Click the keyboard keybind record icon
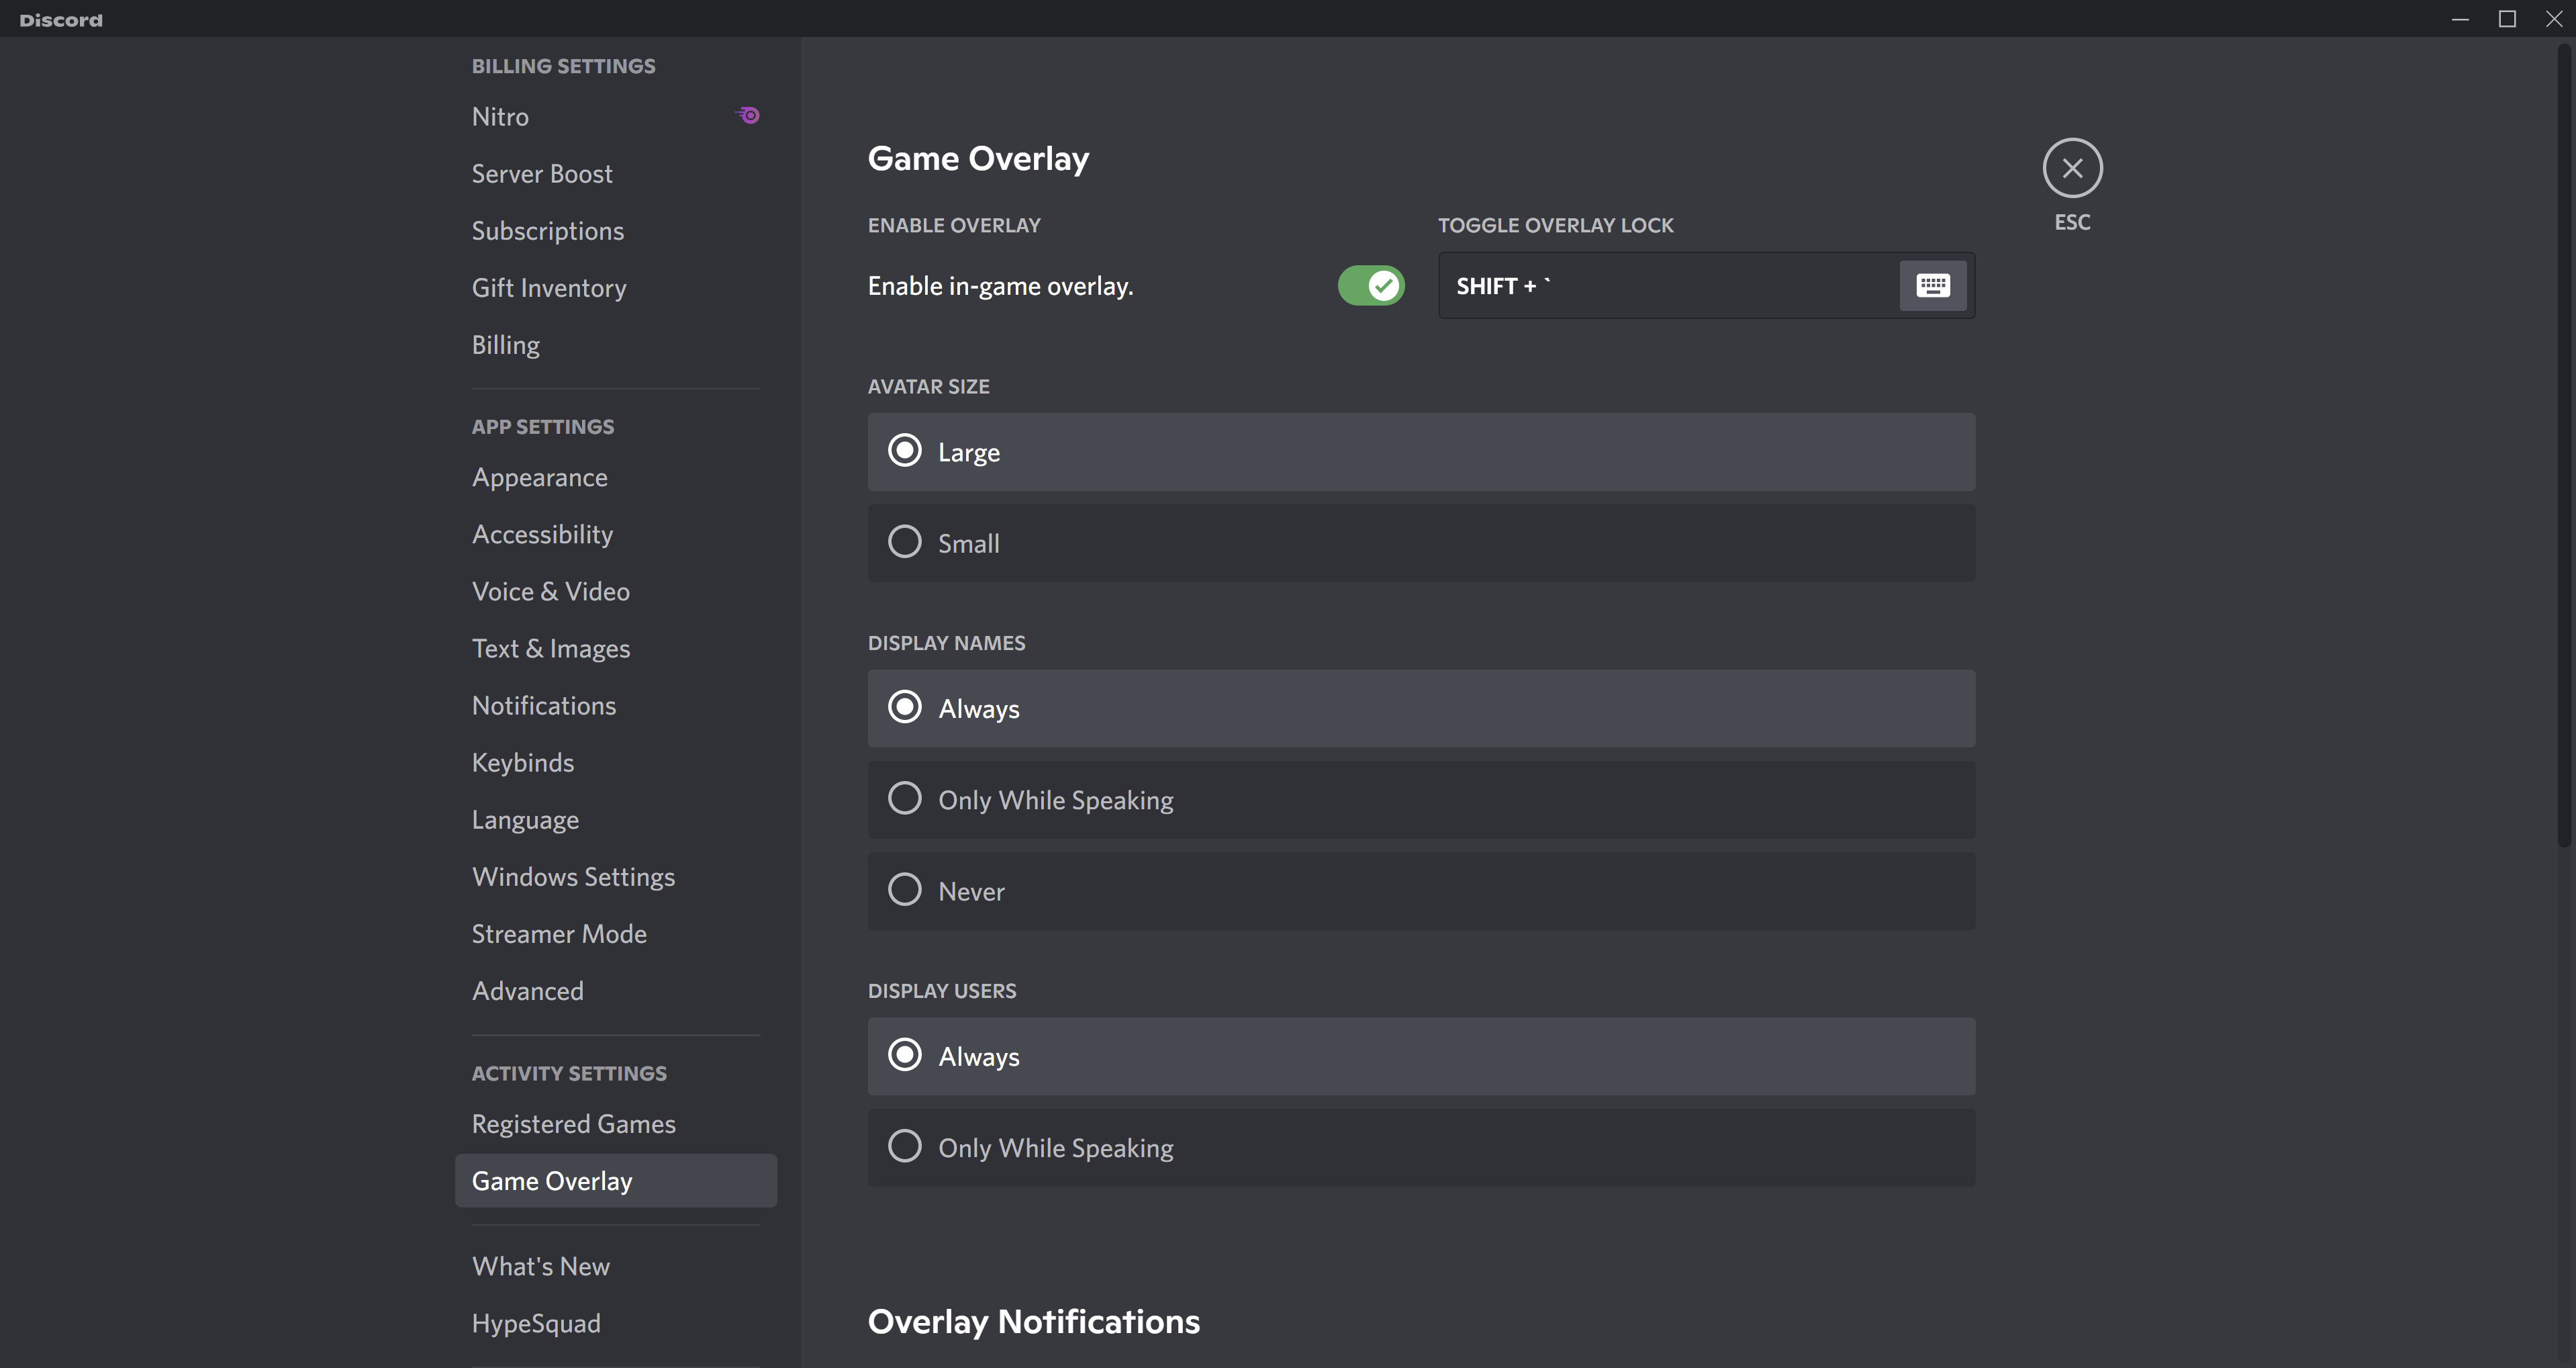 click(x=1932, y=286)
